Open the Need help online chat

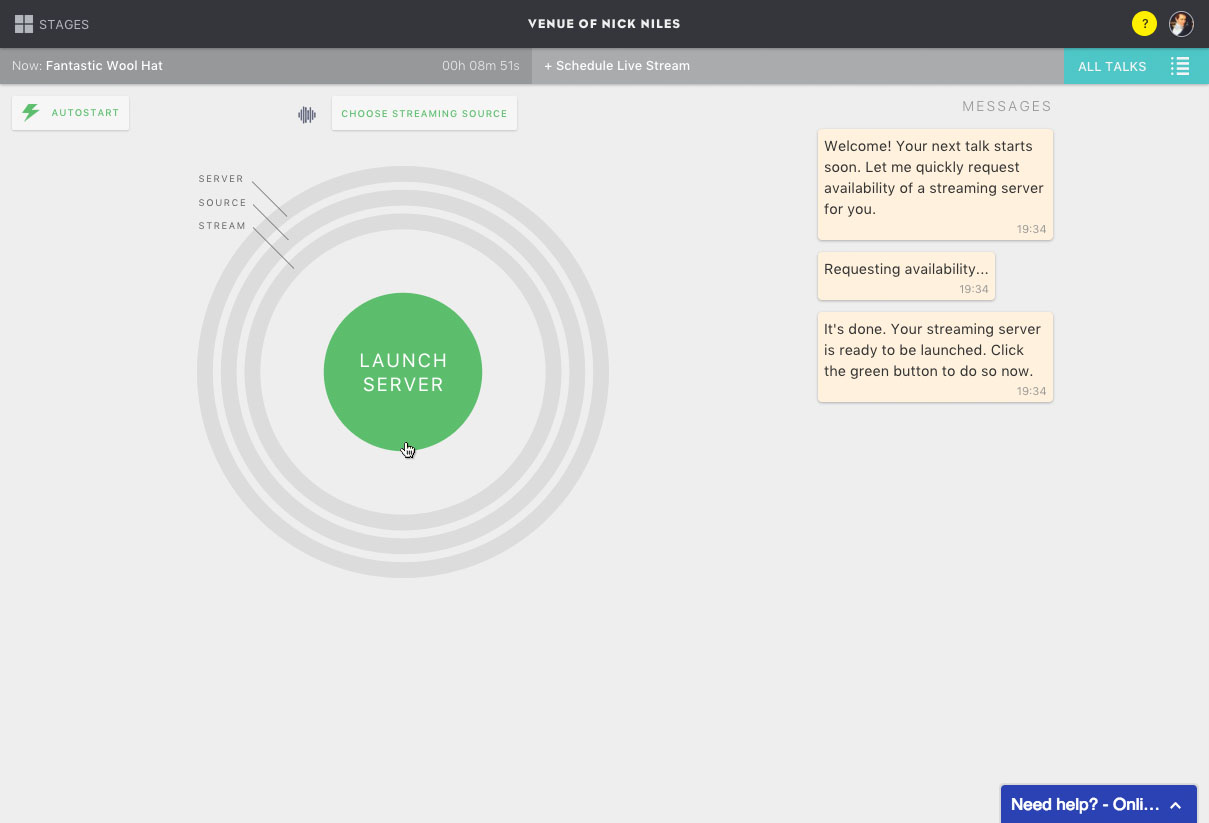tap(1099, 804)
